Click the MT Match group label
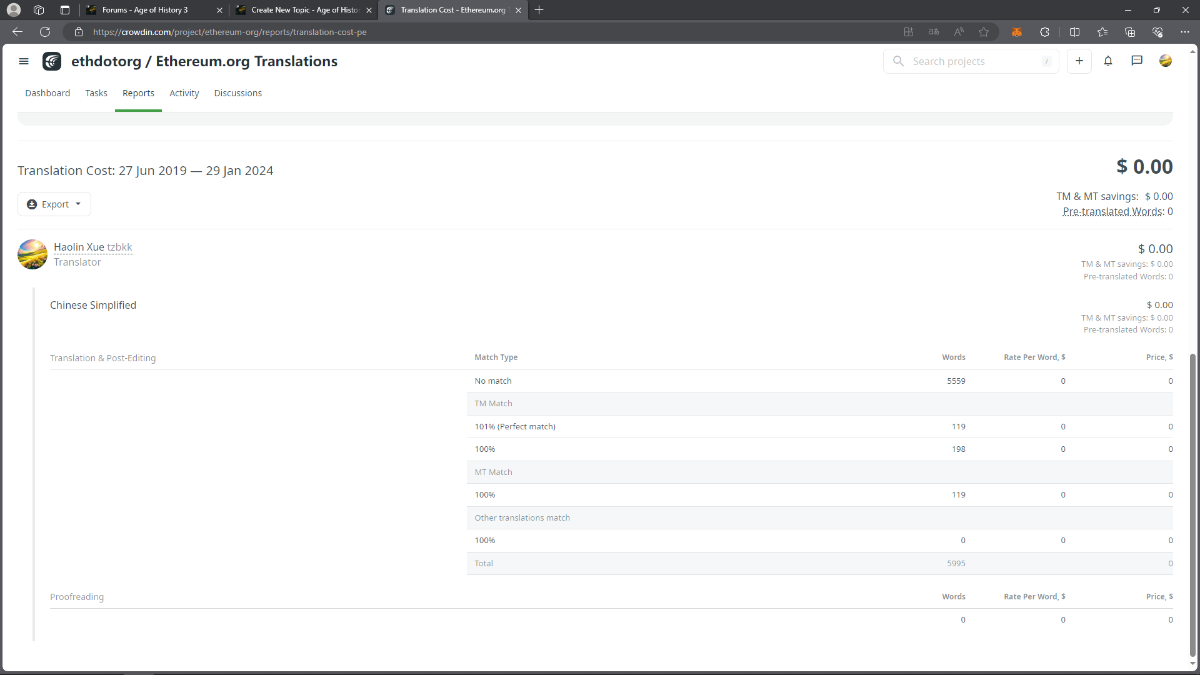 coord(493,472)
